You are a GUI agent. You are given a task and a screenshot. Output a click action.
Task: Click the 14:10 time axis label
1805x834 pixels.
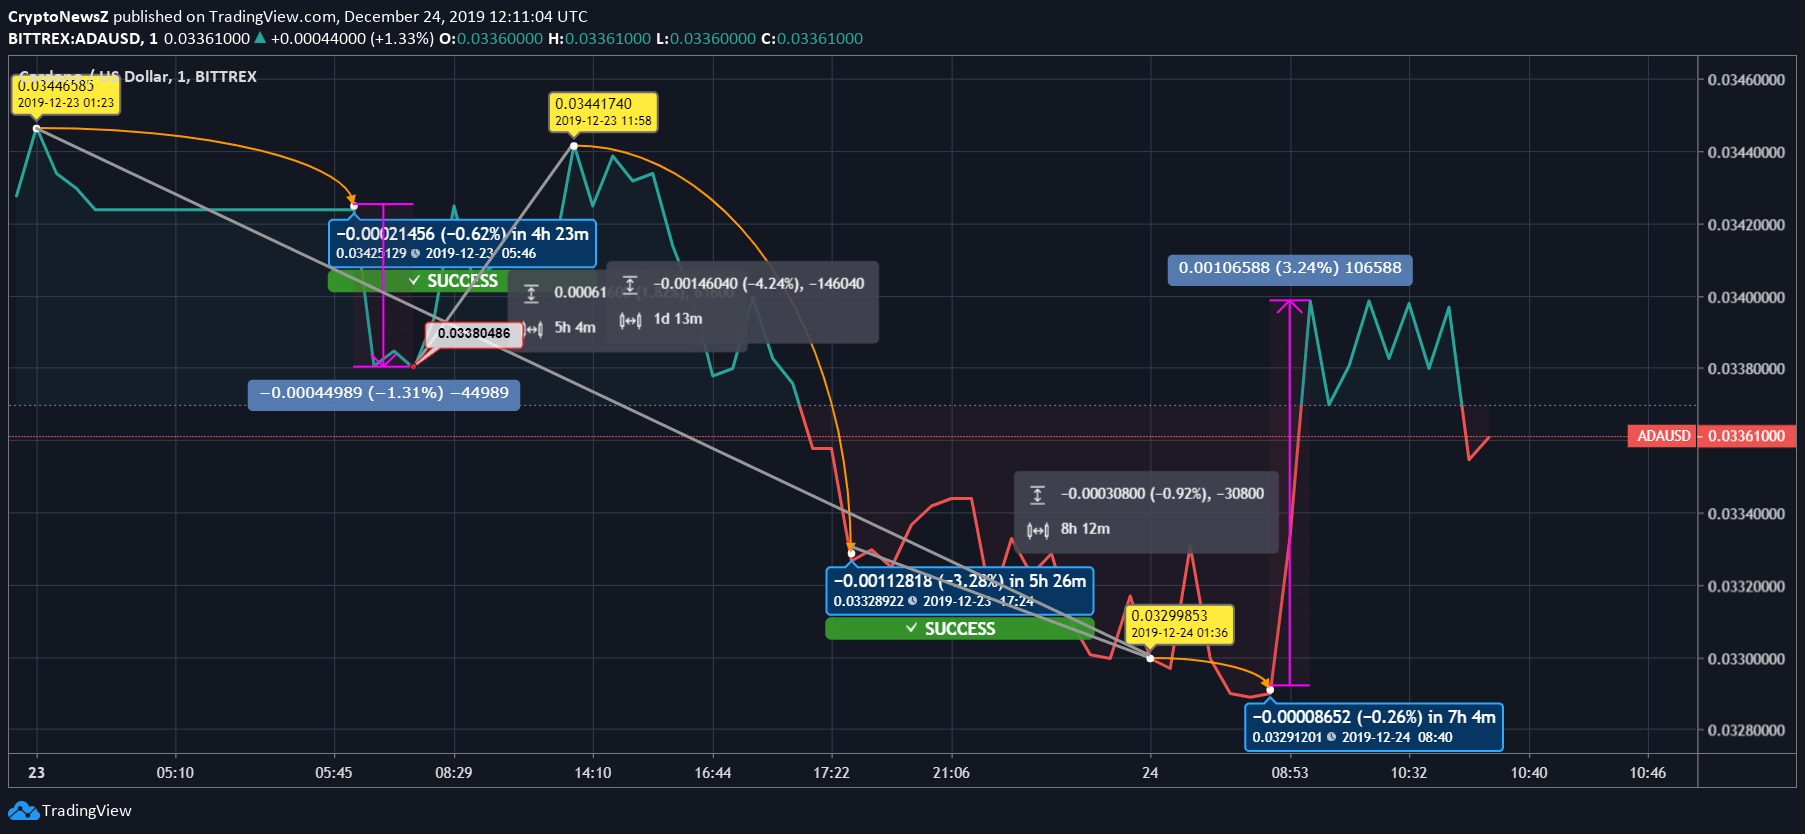593,773
